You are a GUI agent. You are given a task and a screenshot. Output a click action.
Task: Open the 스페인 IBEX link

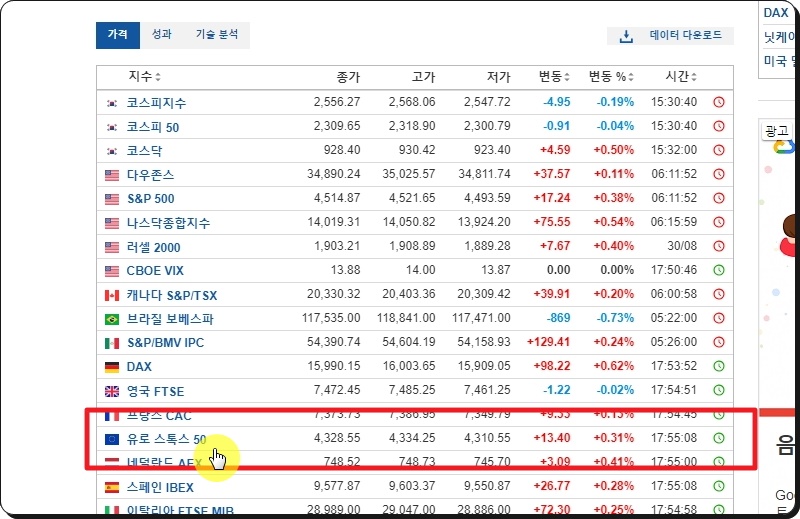(160, 487)
